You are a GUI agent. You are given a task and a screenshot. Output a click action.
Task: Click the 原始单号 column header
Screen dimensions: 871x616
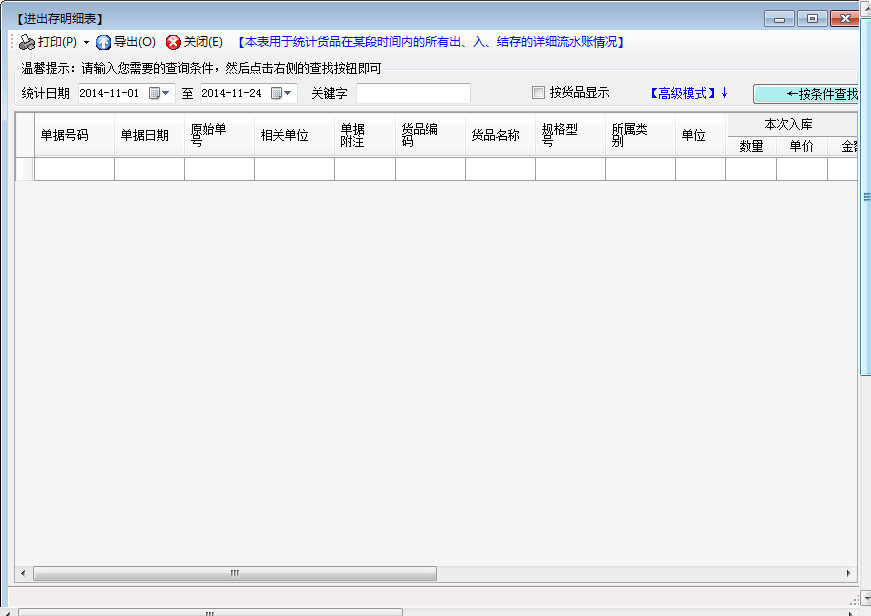(x=219, y=135)
